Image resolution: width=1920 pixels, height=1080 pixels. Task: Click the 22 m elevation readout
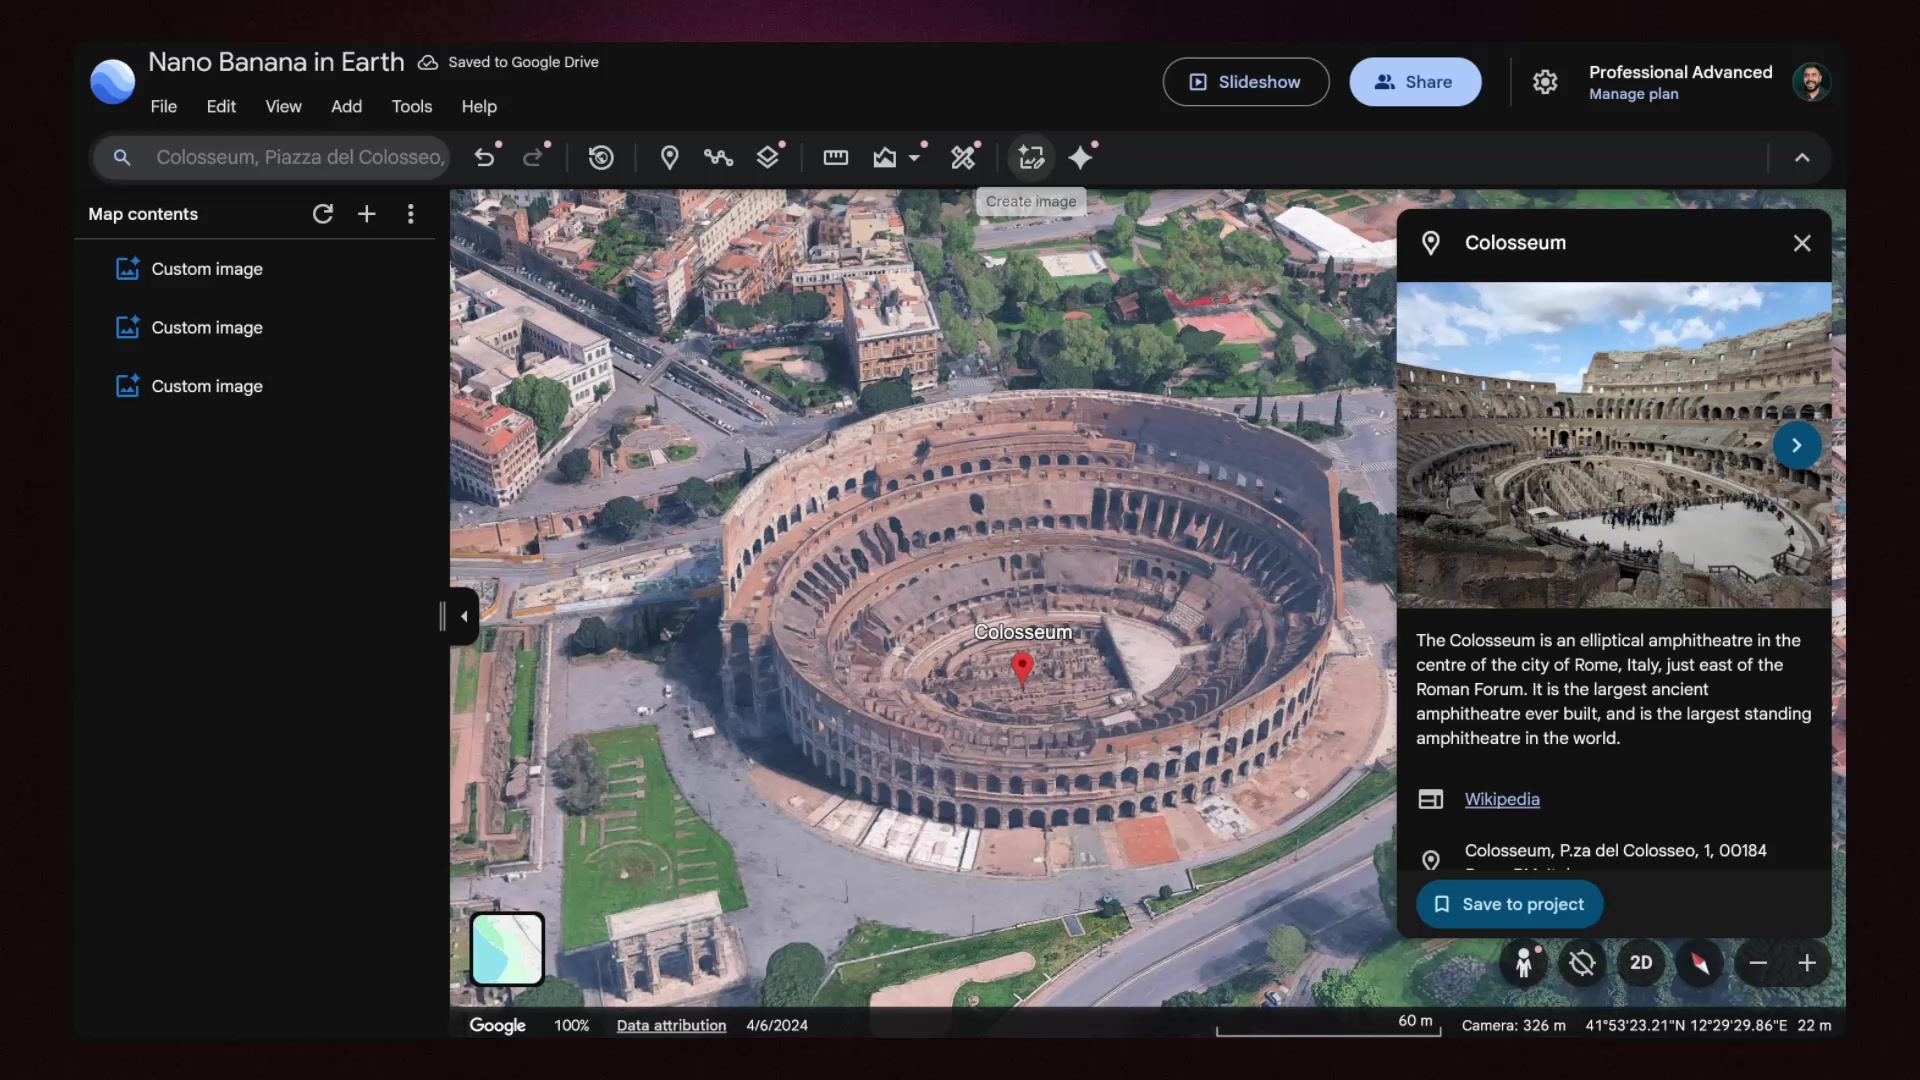click(1814, 1025)
